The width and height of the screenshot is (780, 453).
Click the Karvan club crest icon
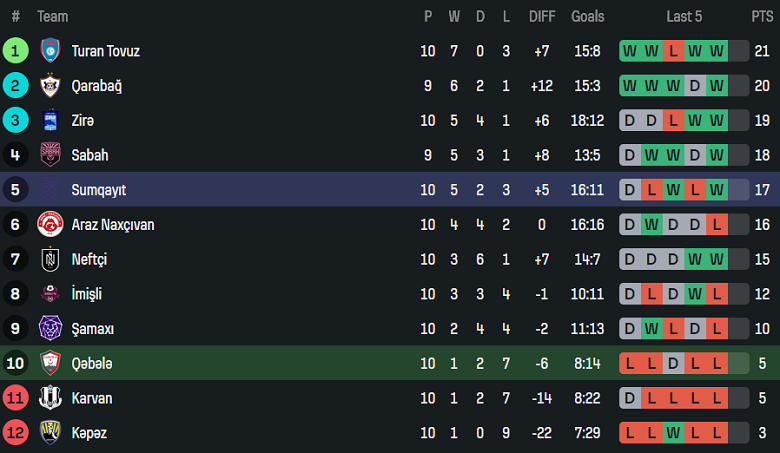point(50,398)
